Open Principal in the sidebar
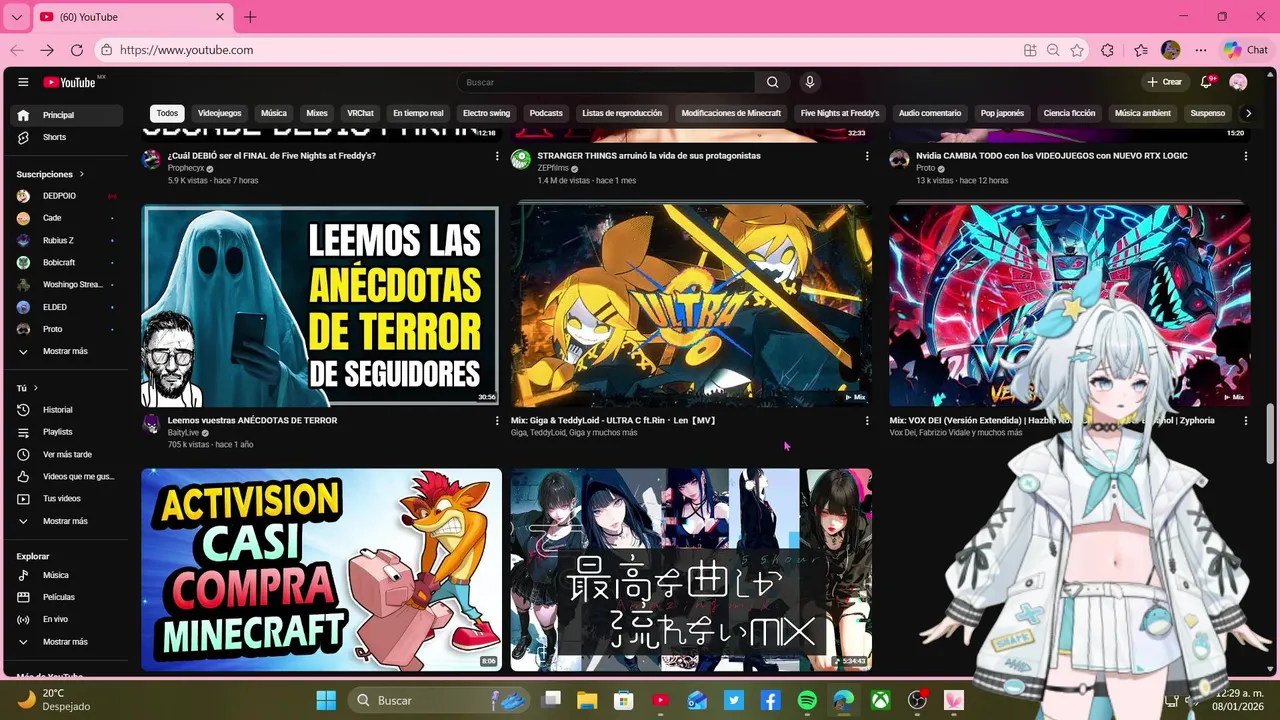Screen dimensions: 1280x720 pyautogui.click(x=67, y=115)
